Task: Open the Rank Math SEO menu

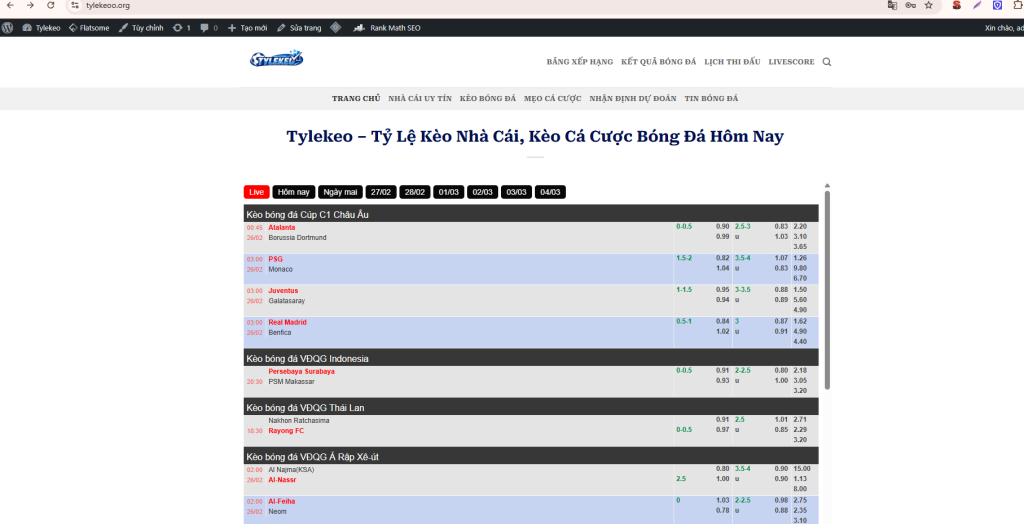Action: click(x=387, y=28)
